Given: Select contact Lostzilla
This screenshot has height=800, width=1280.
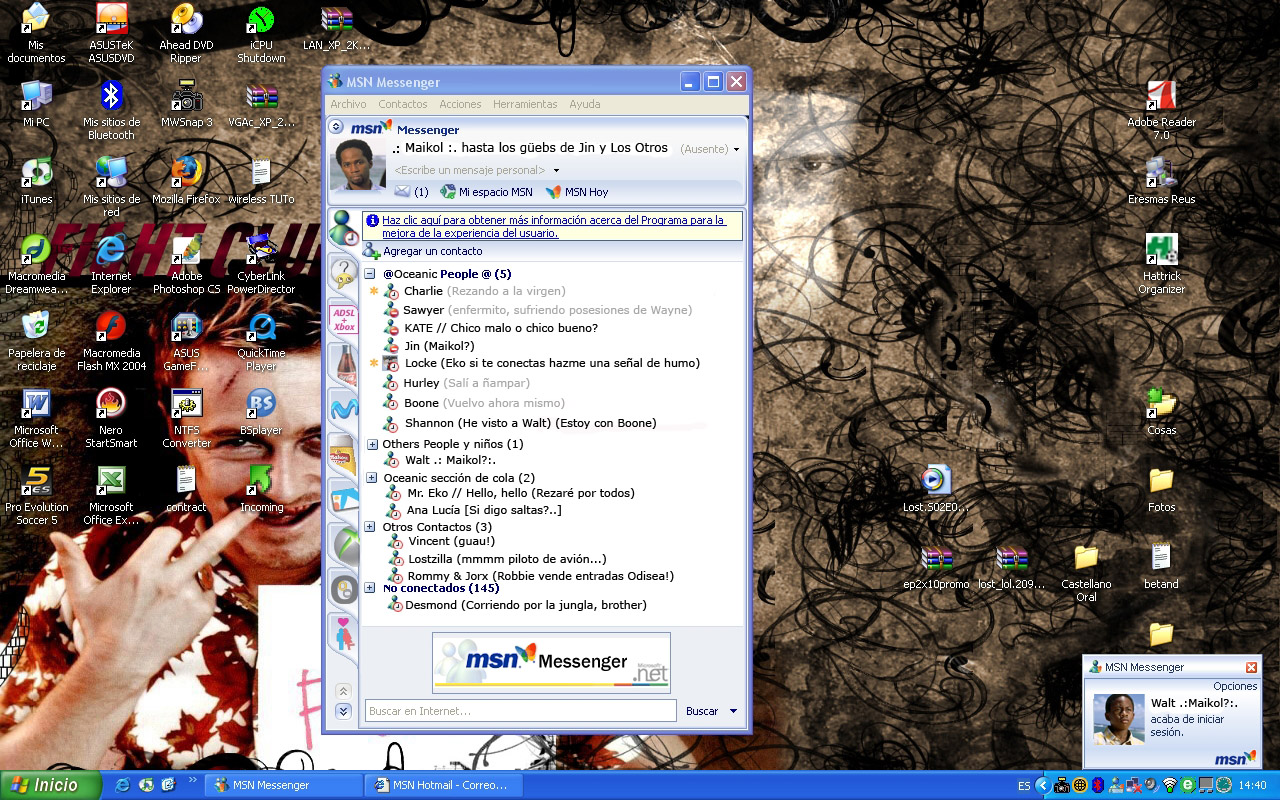Looking at the screenshot, I should [x=497, y=559].
